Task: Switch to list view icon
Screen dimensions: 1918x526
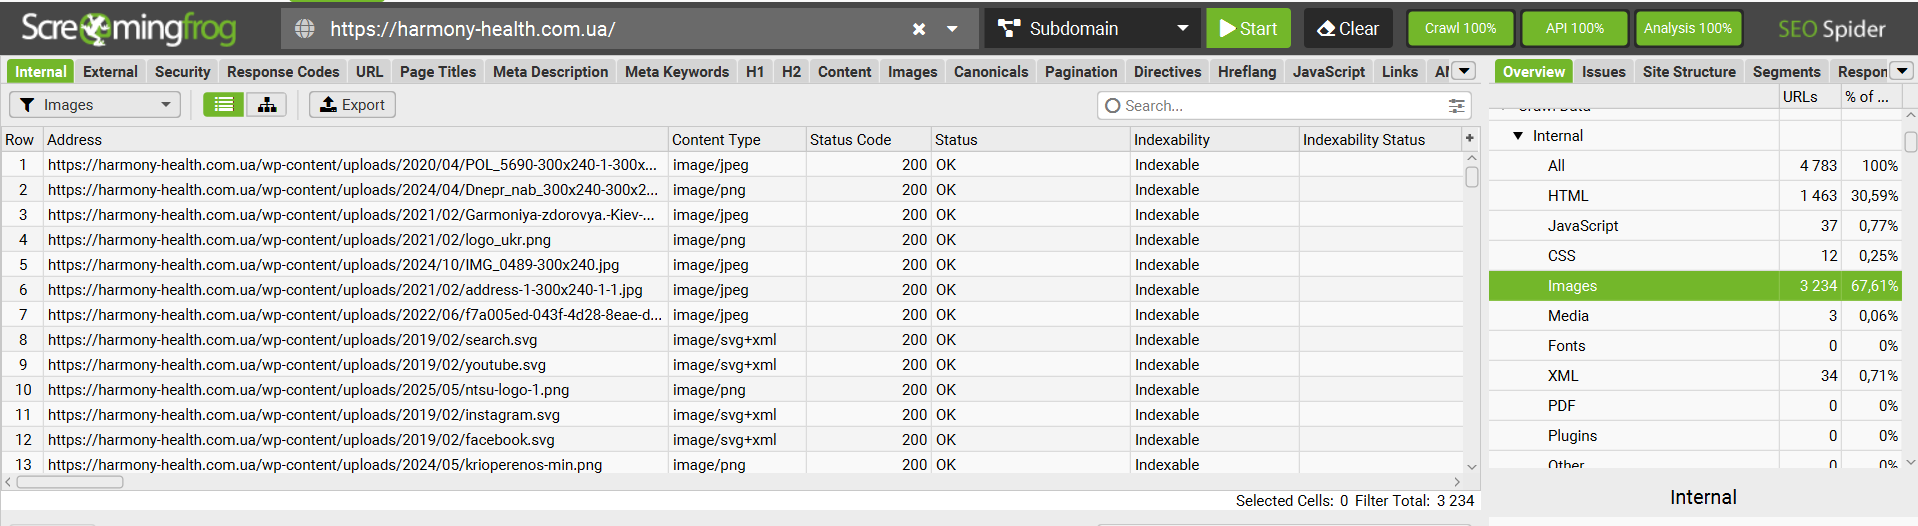Action: pos(224,104)
